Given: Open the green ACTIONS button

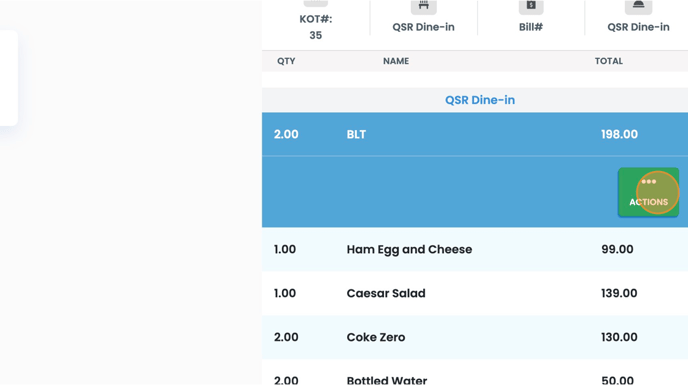Looking at the screenshot, I should (648, 192).
